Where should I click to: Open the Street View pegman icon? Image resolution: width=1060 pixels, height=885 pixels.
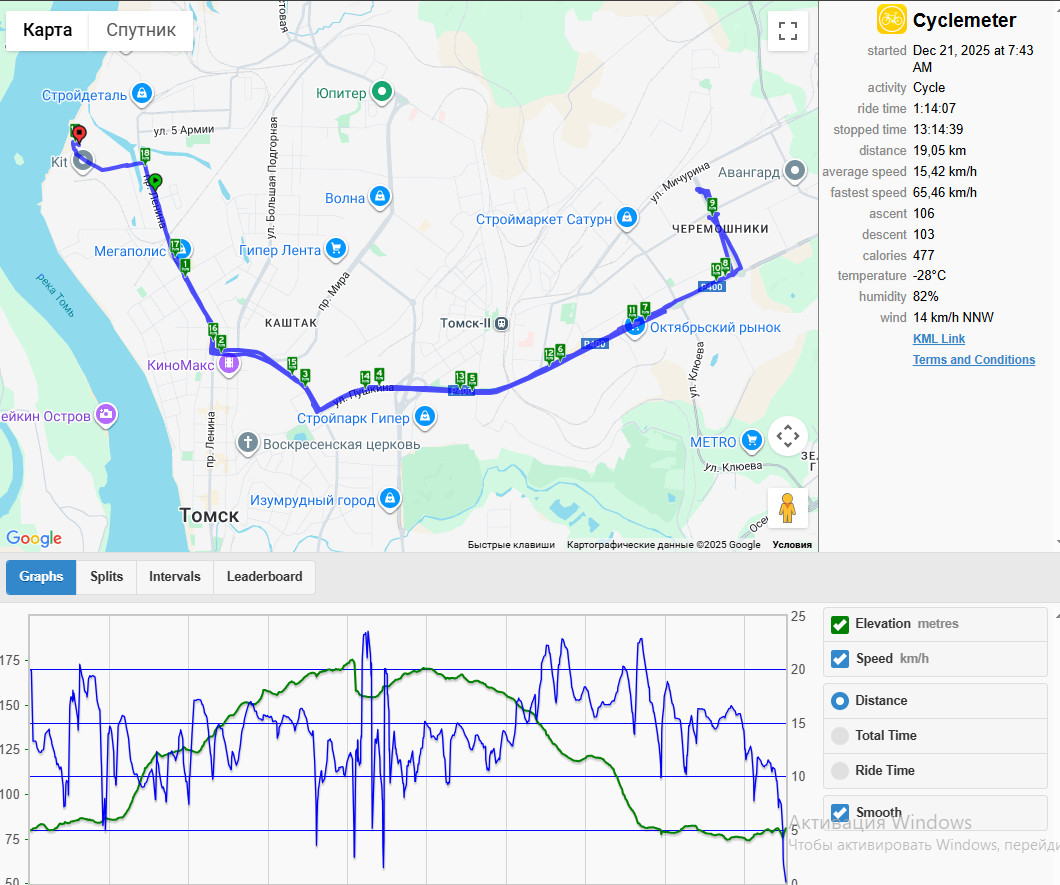tap(787, 508)
